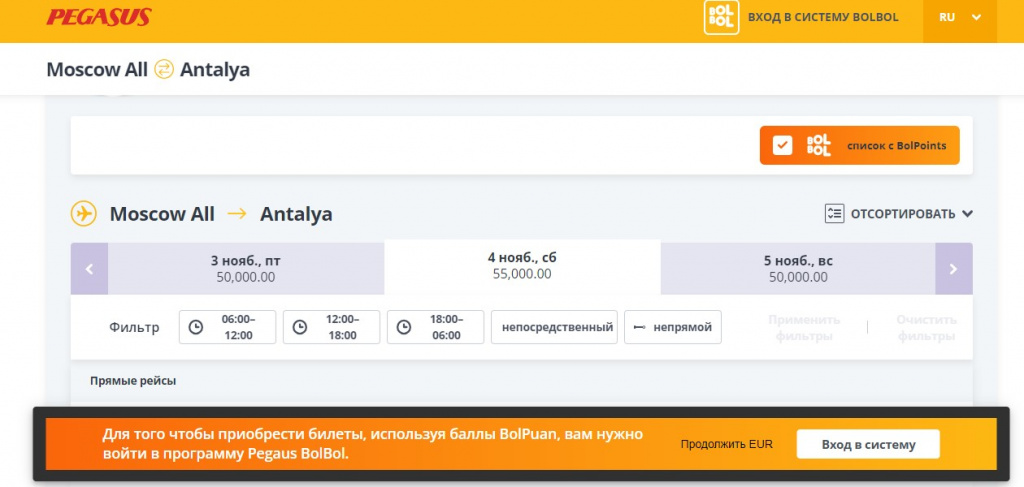Viewport: 1024px width, 487px height.
Task: Select the 4 нояб., сб date tab
Action: [522, 266]
